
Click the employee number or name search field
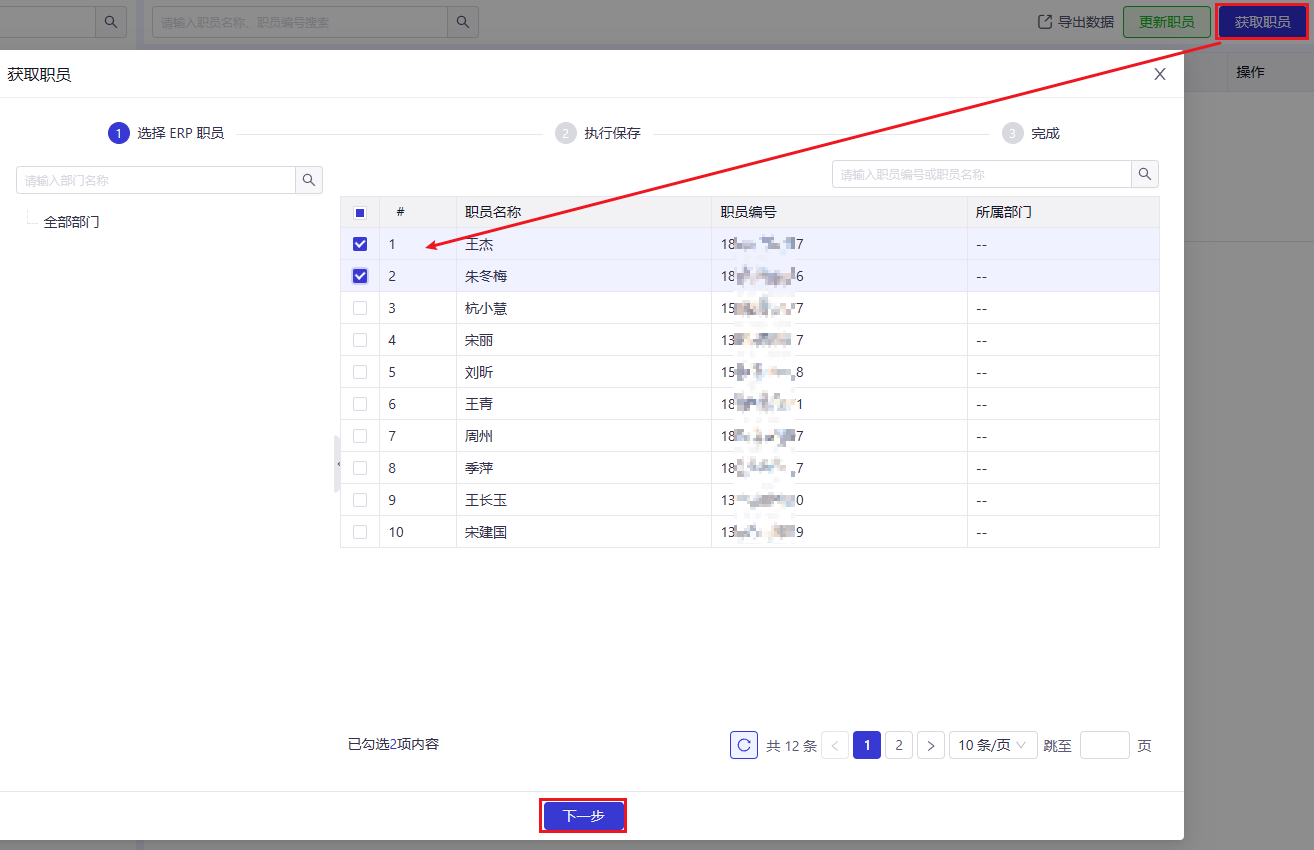pos(982,174)
